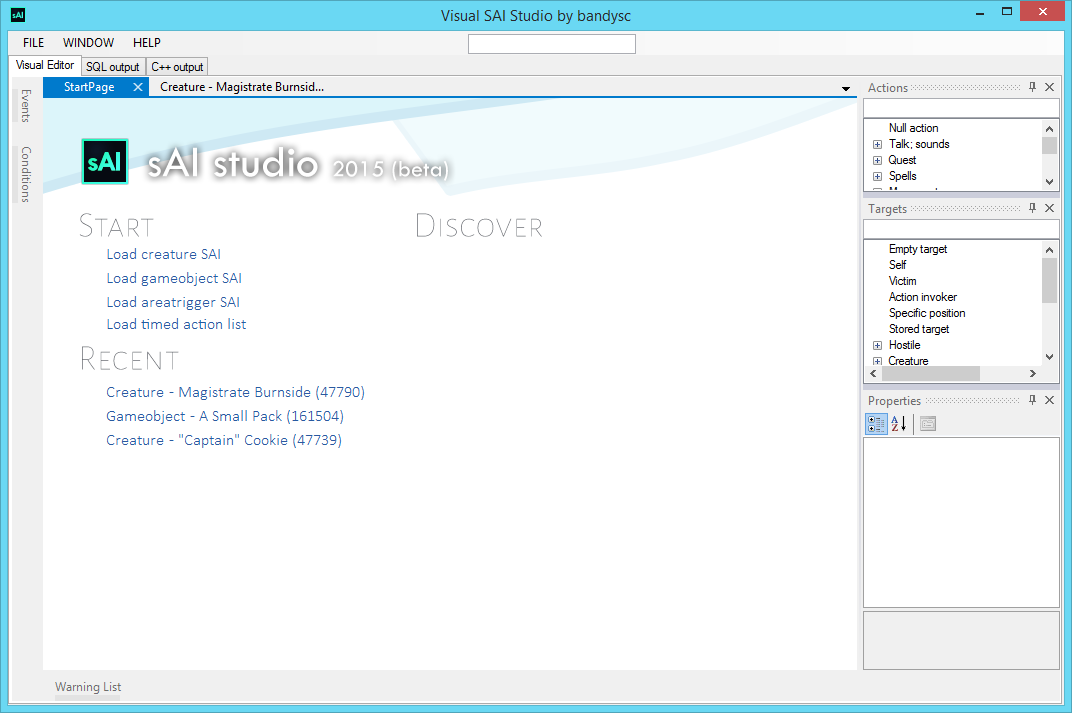Open the Warning List tab
This screenshot has width=1072, height=713.
tap(88, 687)
